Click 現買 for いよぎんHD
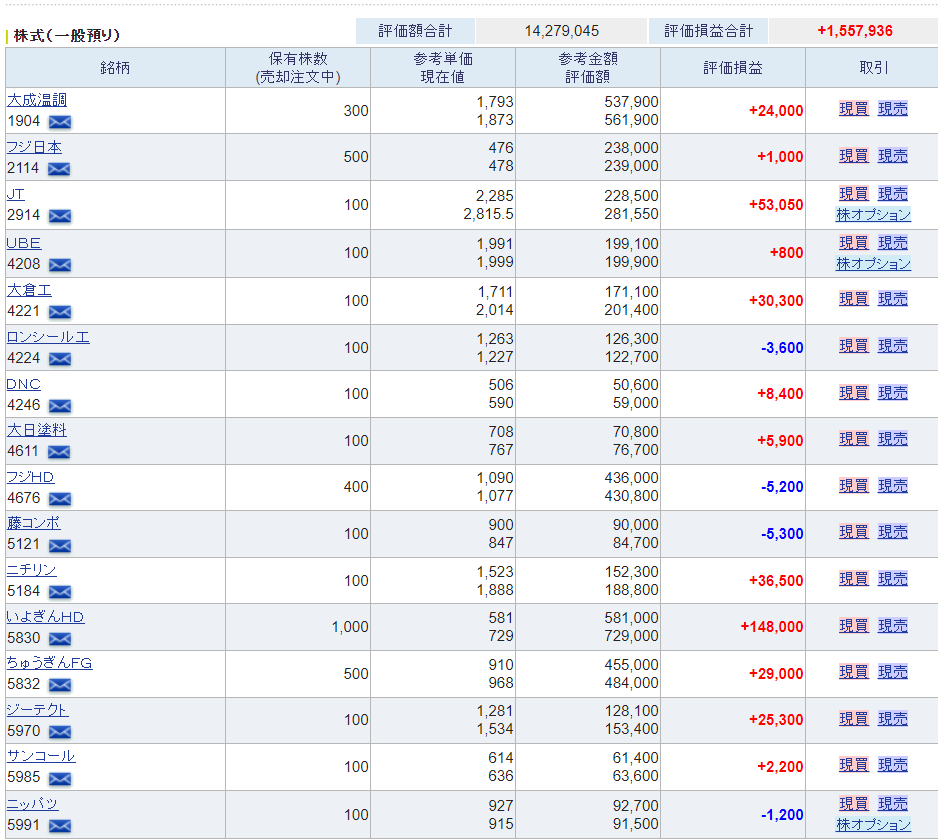 [x=854, y=626]
